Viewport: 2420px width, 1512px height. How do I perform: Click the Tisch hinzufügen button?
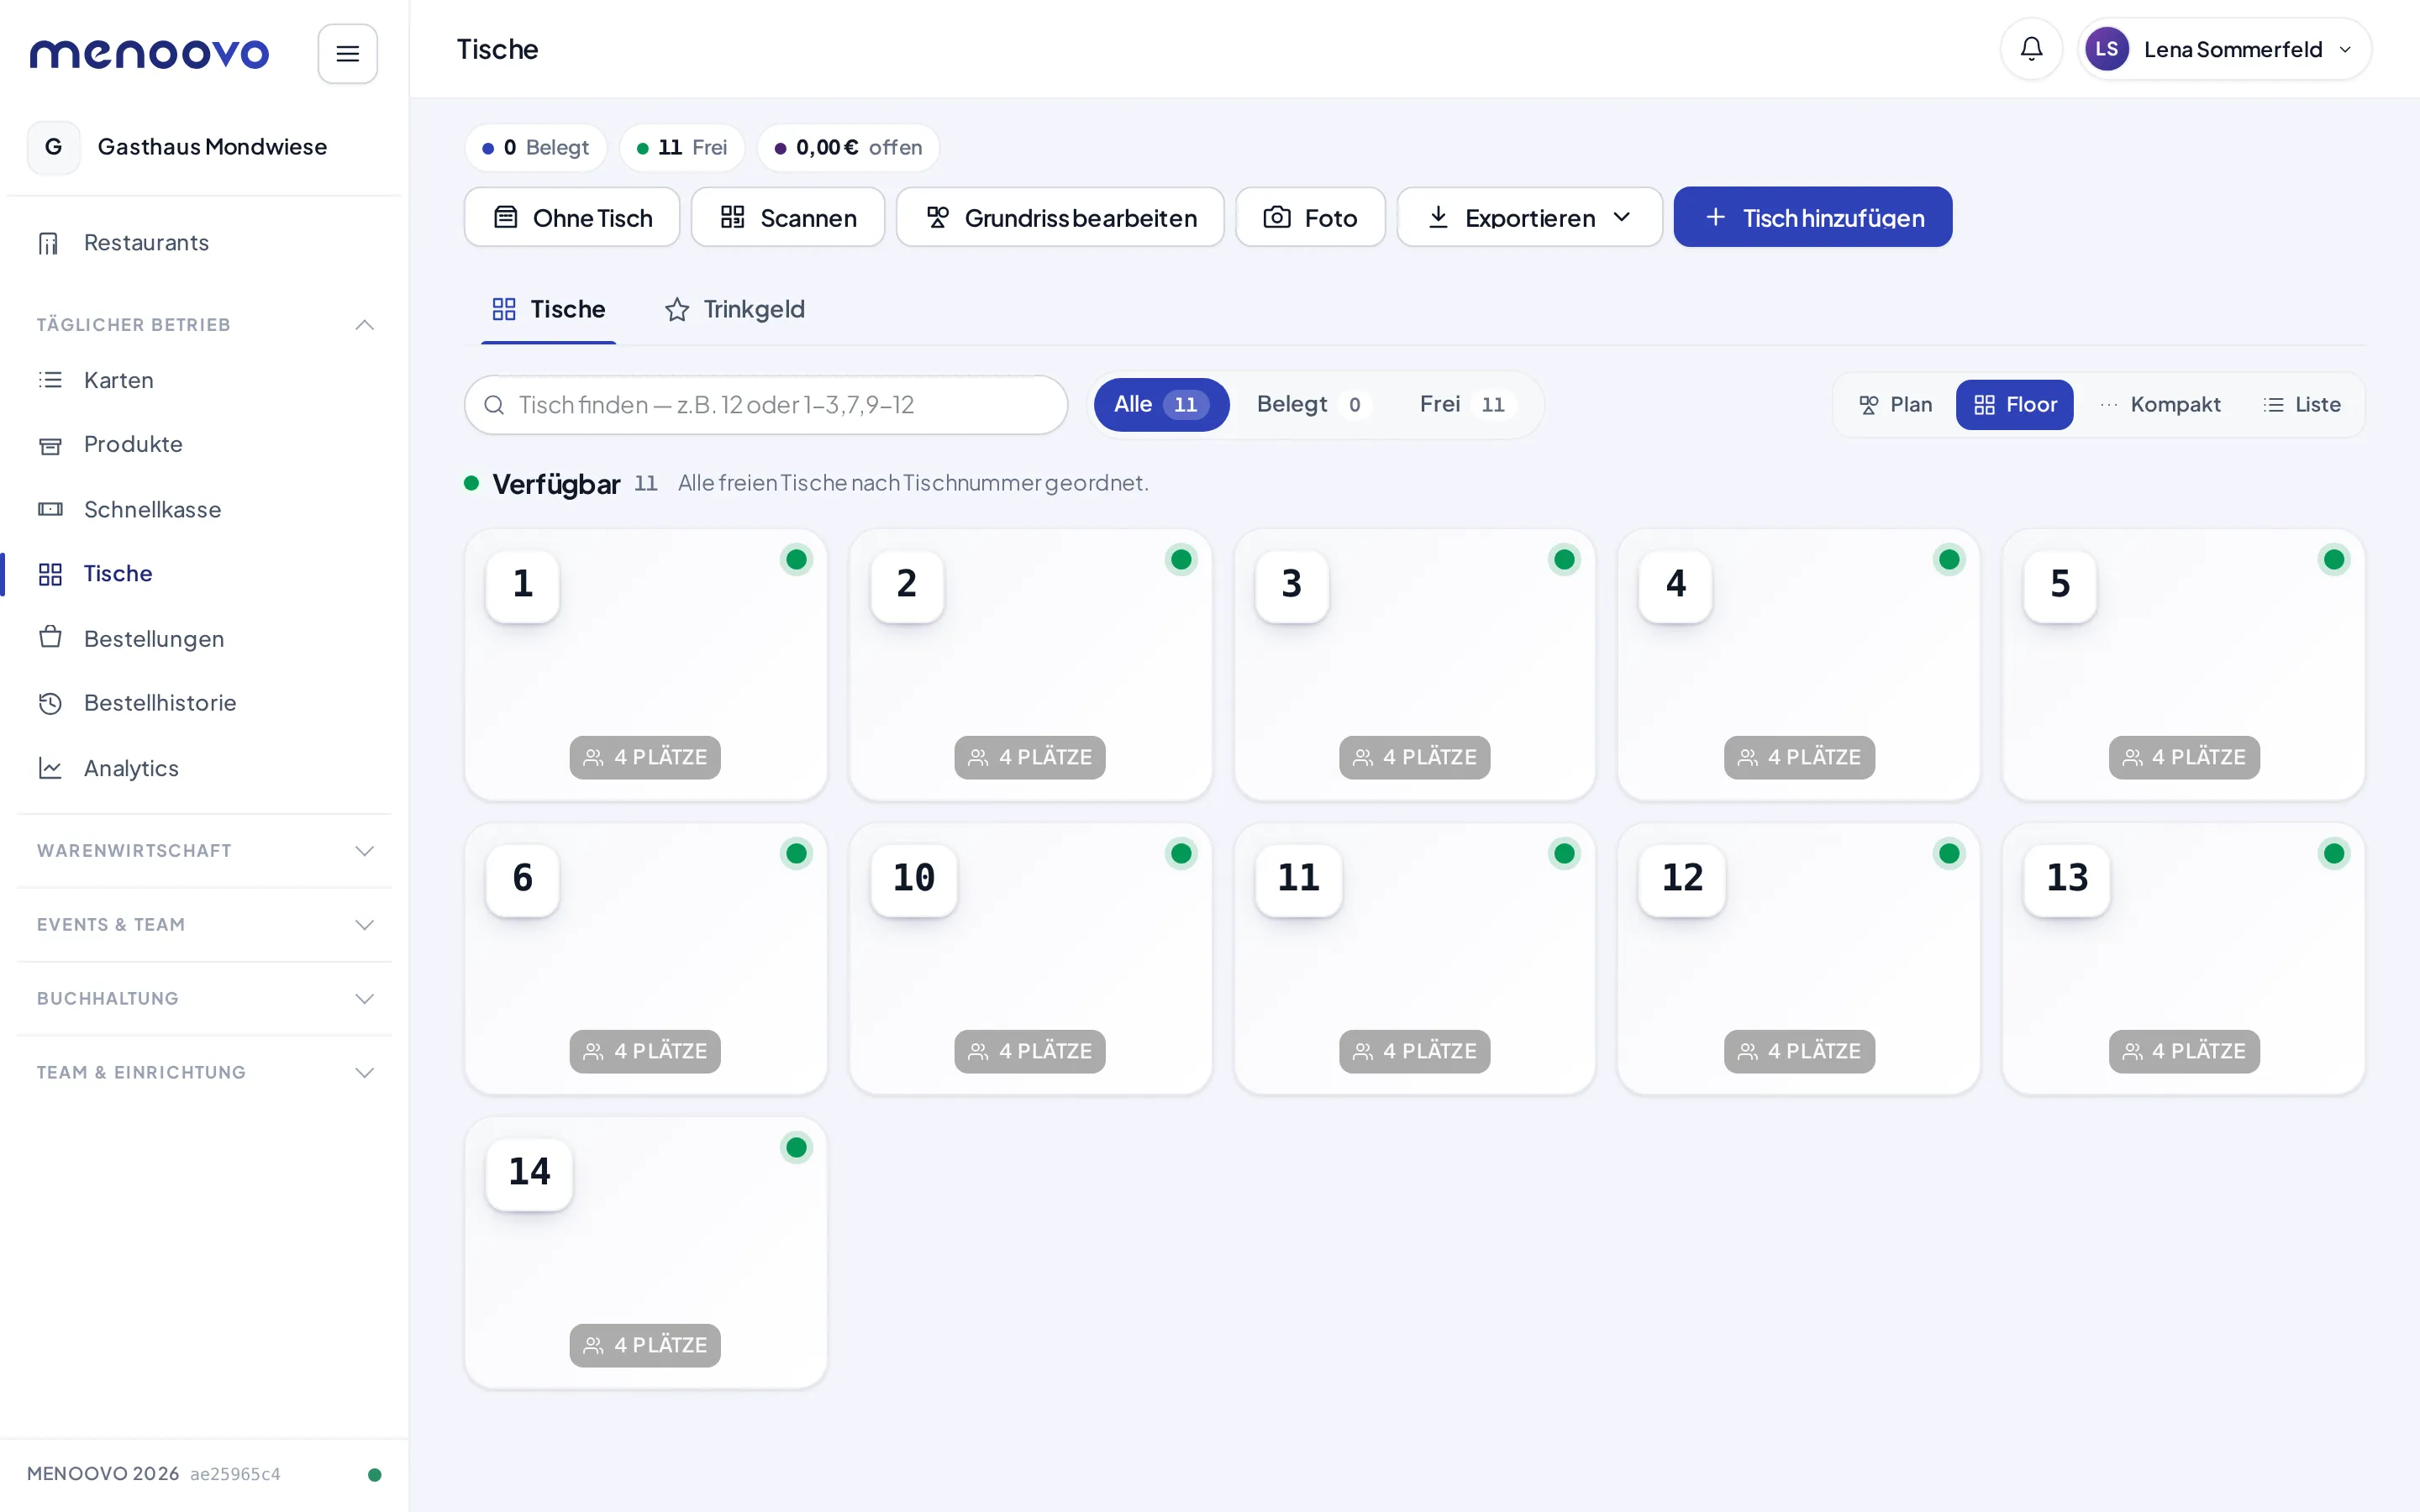[1812, 217]
